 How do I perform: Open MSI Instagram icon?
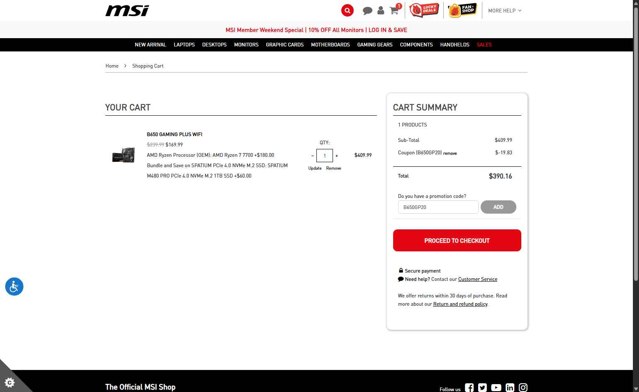point(523,388)
